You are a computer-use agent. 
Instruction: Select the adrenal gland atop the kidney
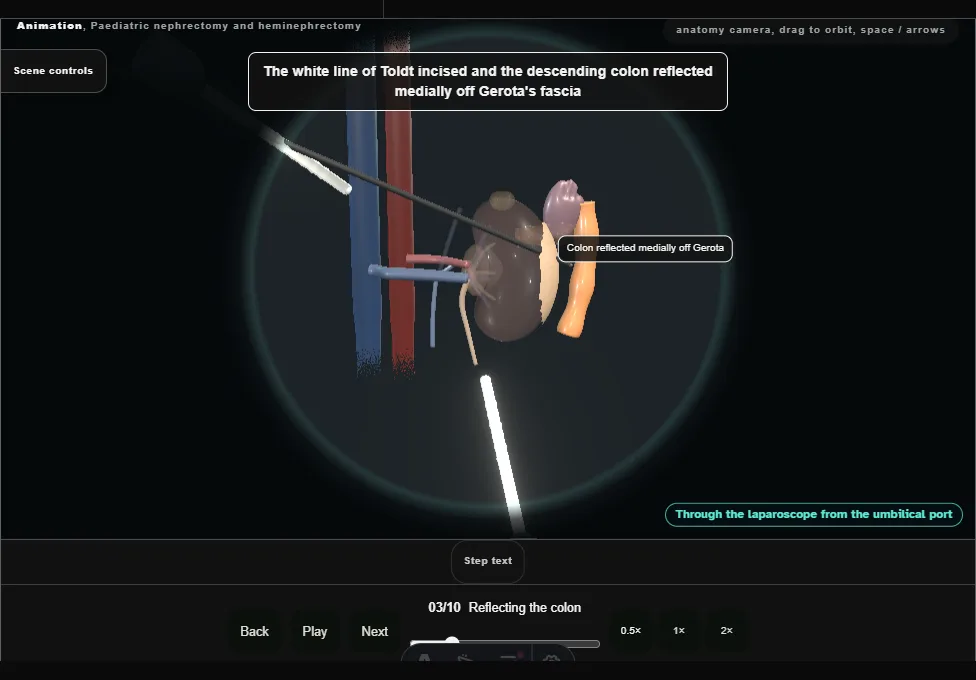pyautogui.click(x=502, y=201)
